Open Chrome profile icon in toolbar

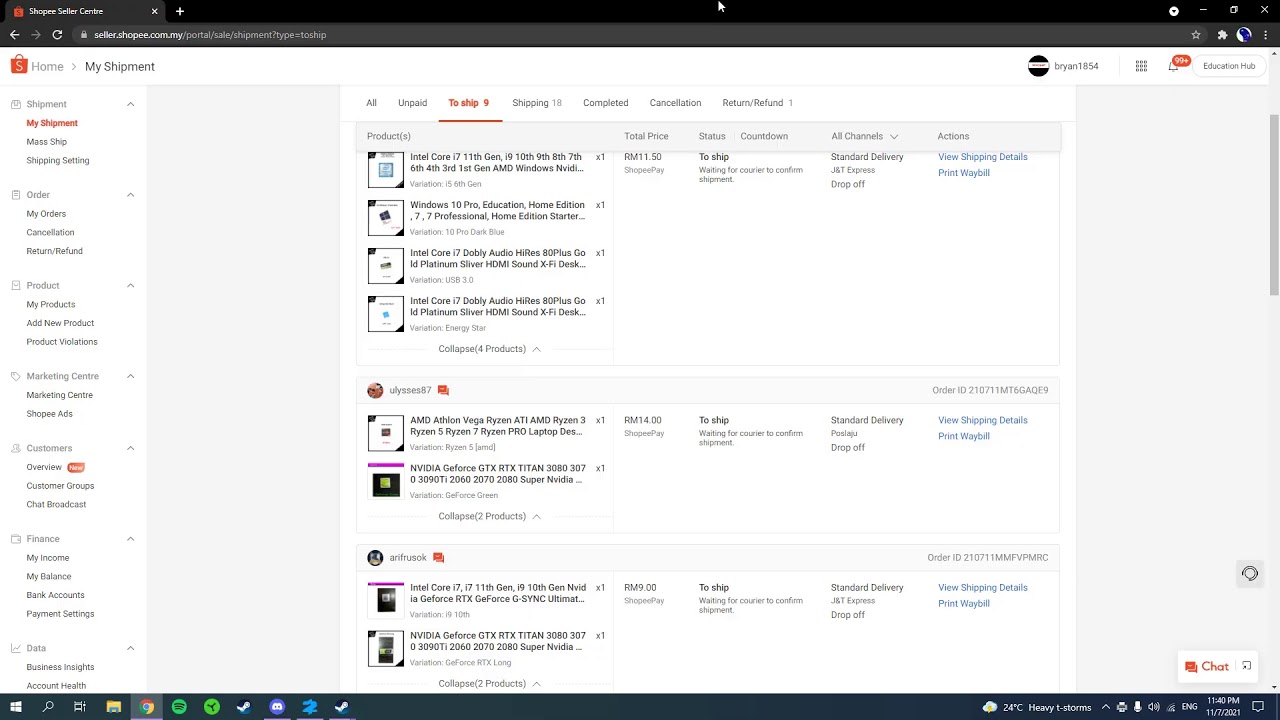[x=1244, y=35]
